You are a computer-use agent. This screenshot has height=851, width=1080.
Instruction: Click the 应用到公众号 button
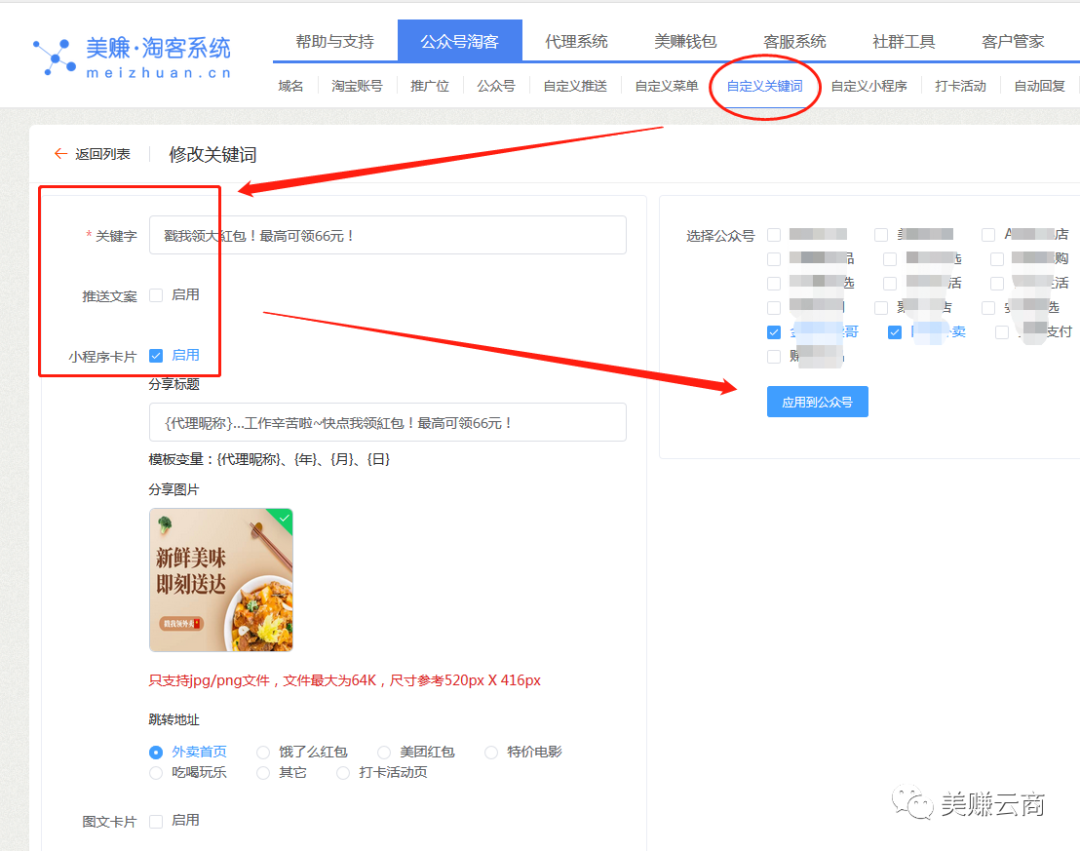pos(817,402)
